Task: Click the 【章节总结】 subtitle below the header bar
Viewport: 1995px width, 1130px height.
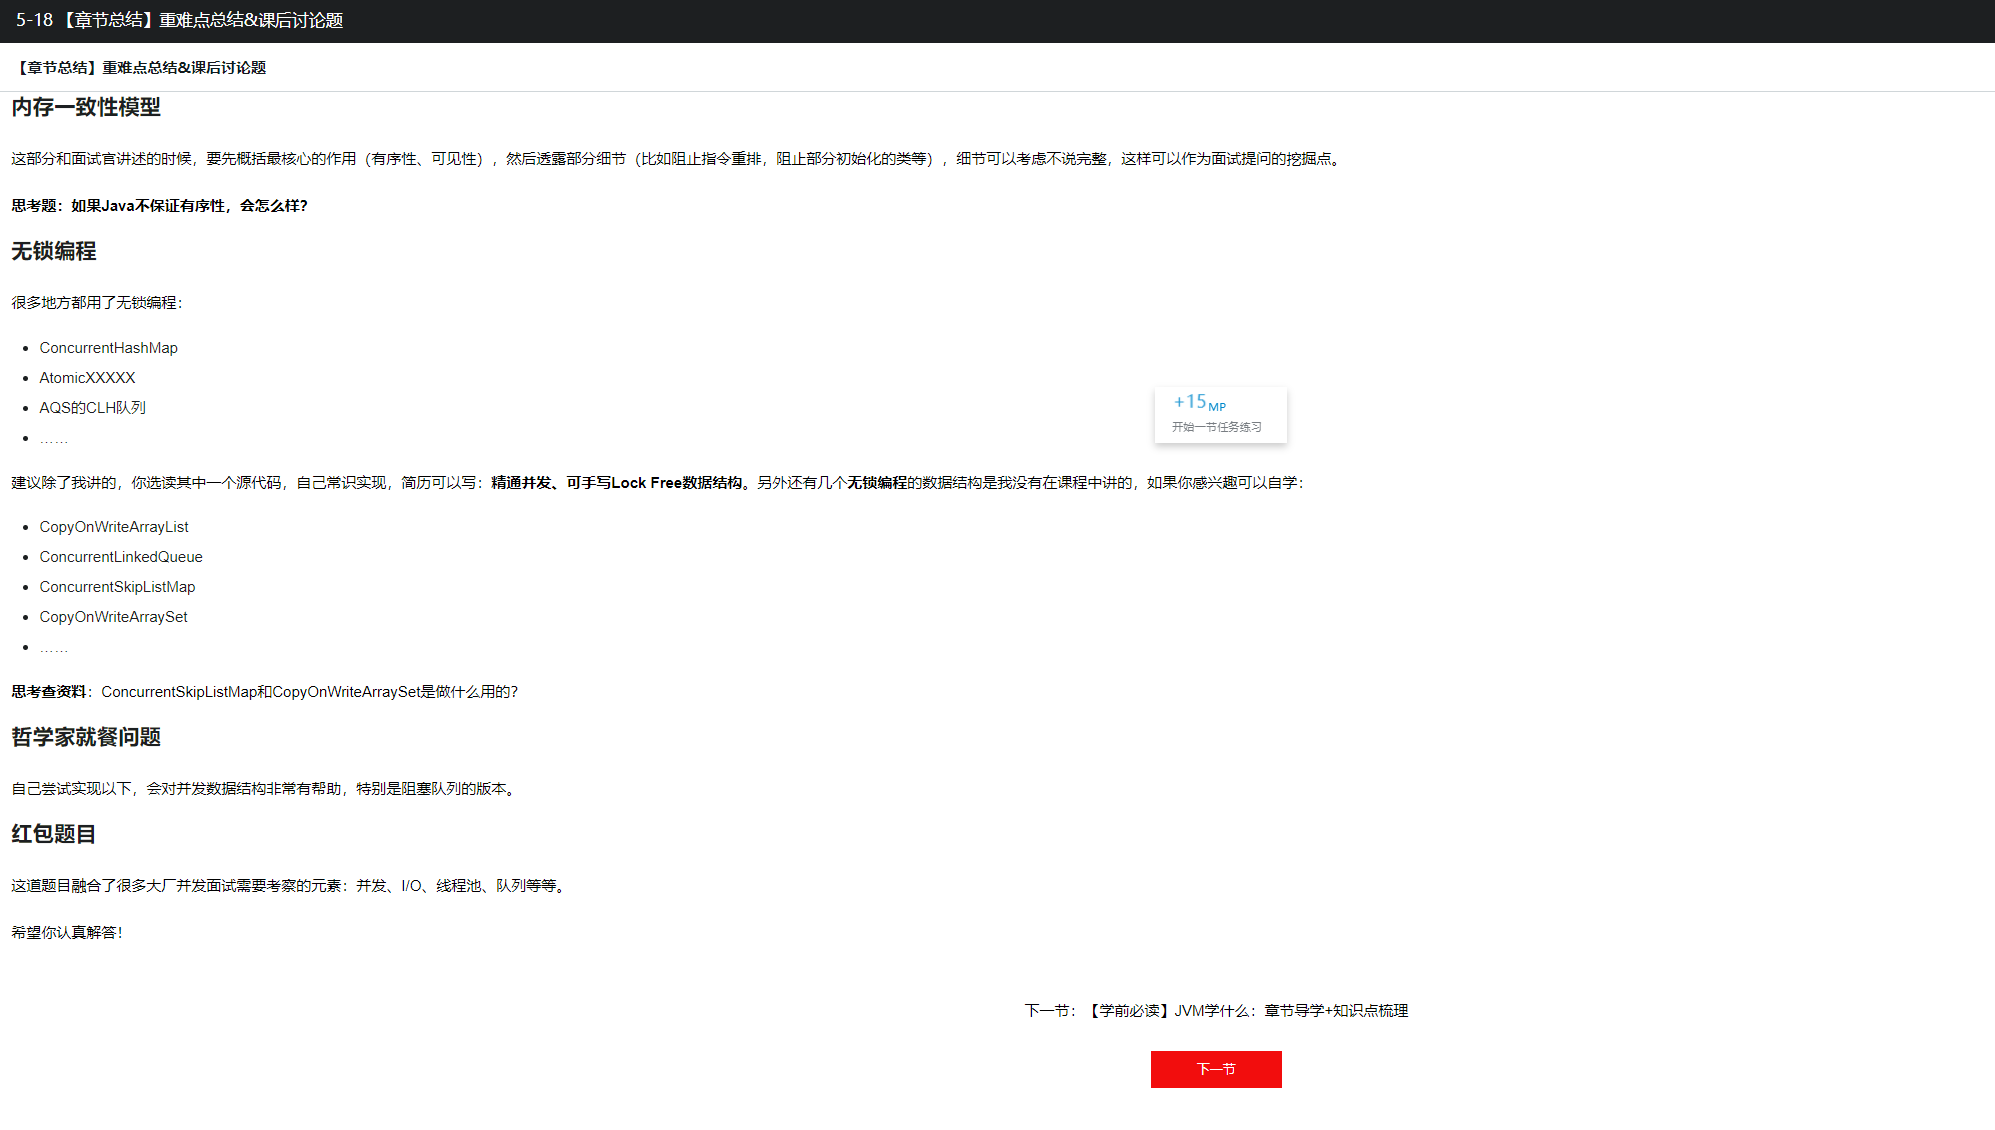Action: [x=139, y=68]
